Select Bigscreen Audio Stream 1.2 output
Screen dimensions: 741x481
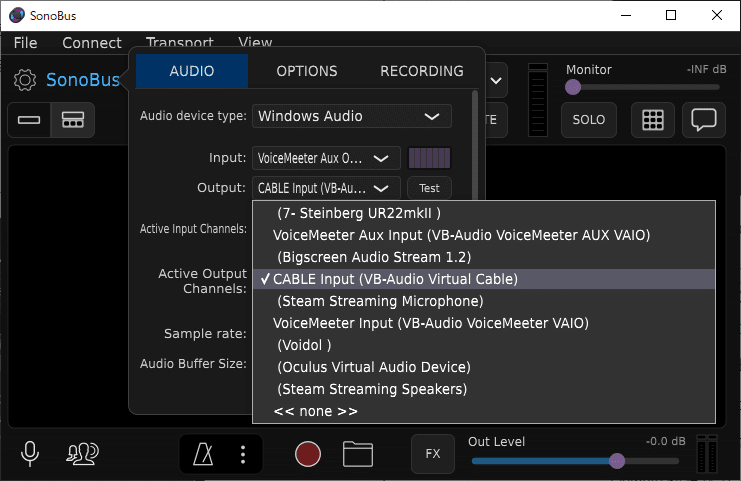point(484,257)
